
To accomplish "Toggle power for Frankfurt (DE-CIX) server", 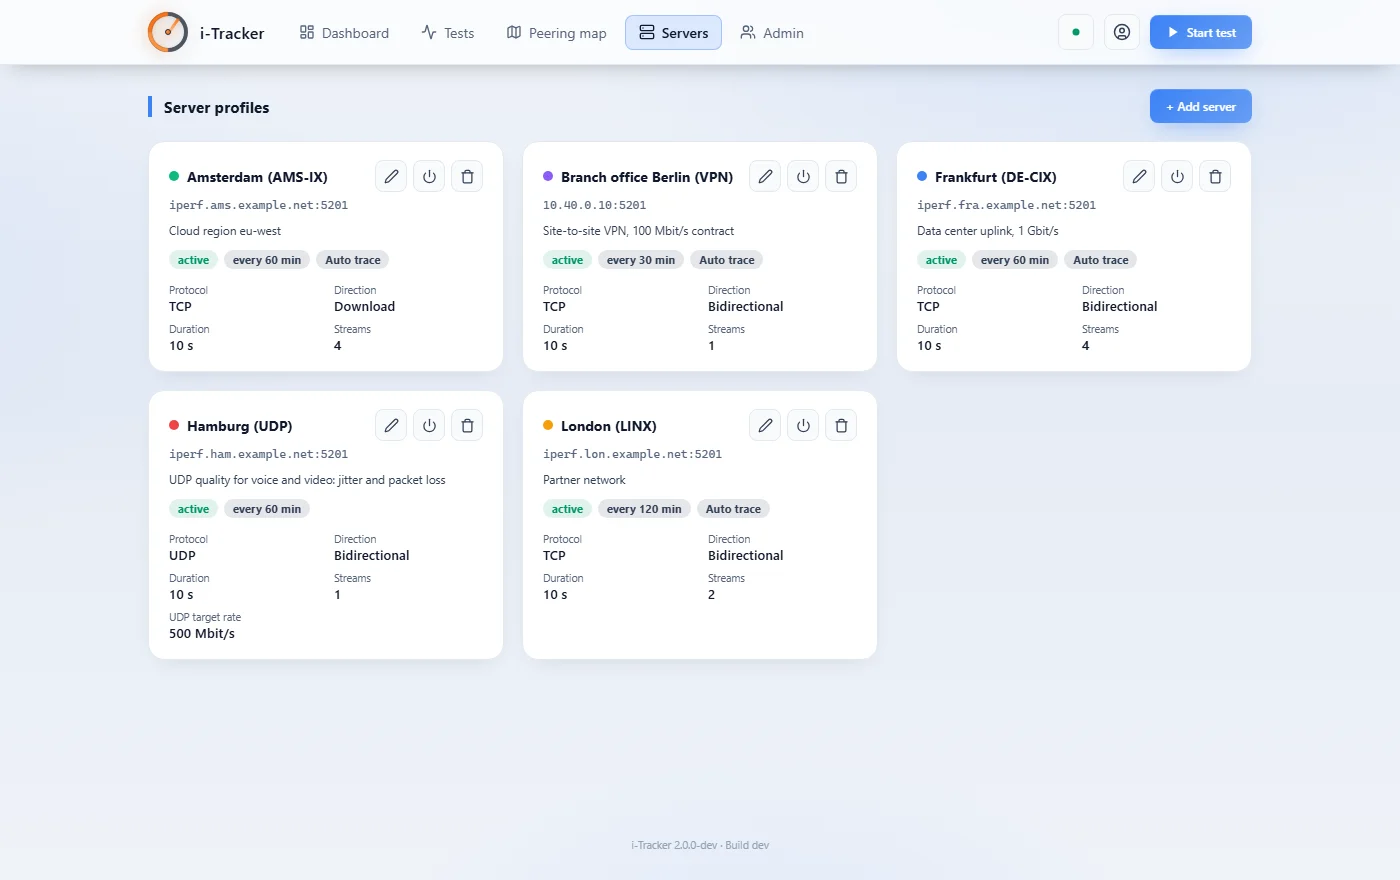I will tap(1177, 176).
